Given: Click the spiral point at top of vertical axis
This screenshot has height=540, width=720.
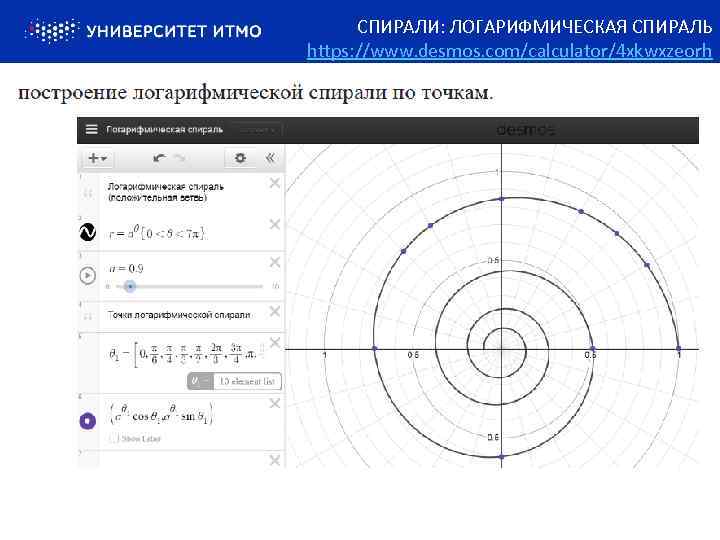Looking at the screenshot, I should click(501, 199).
